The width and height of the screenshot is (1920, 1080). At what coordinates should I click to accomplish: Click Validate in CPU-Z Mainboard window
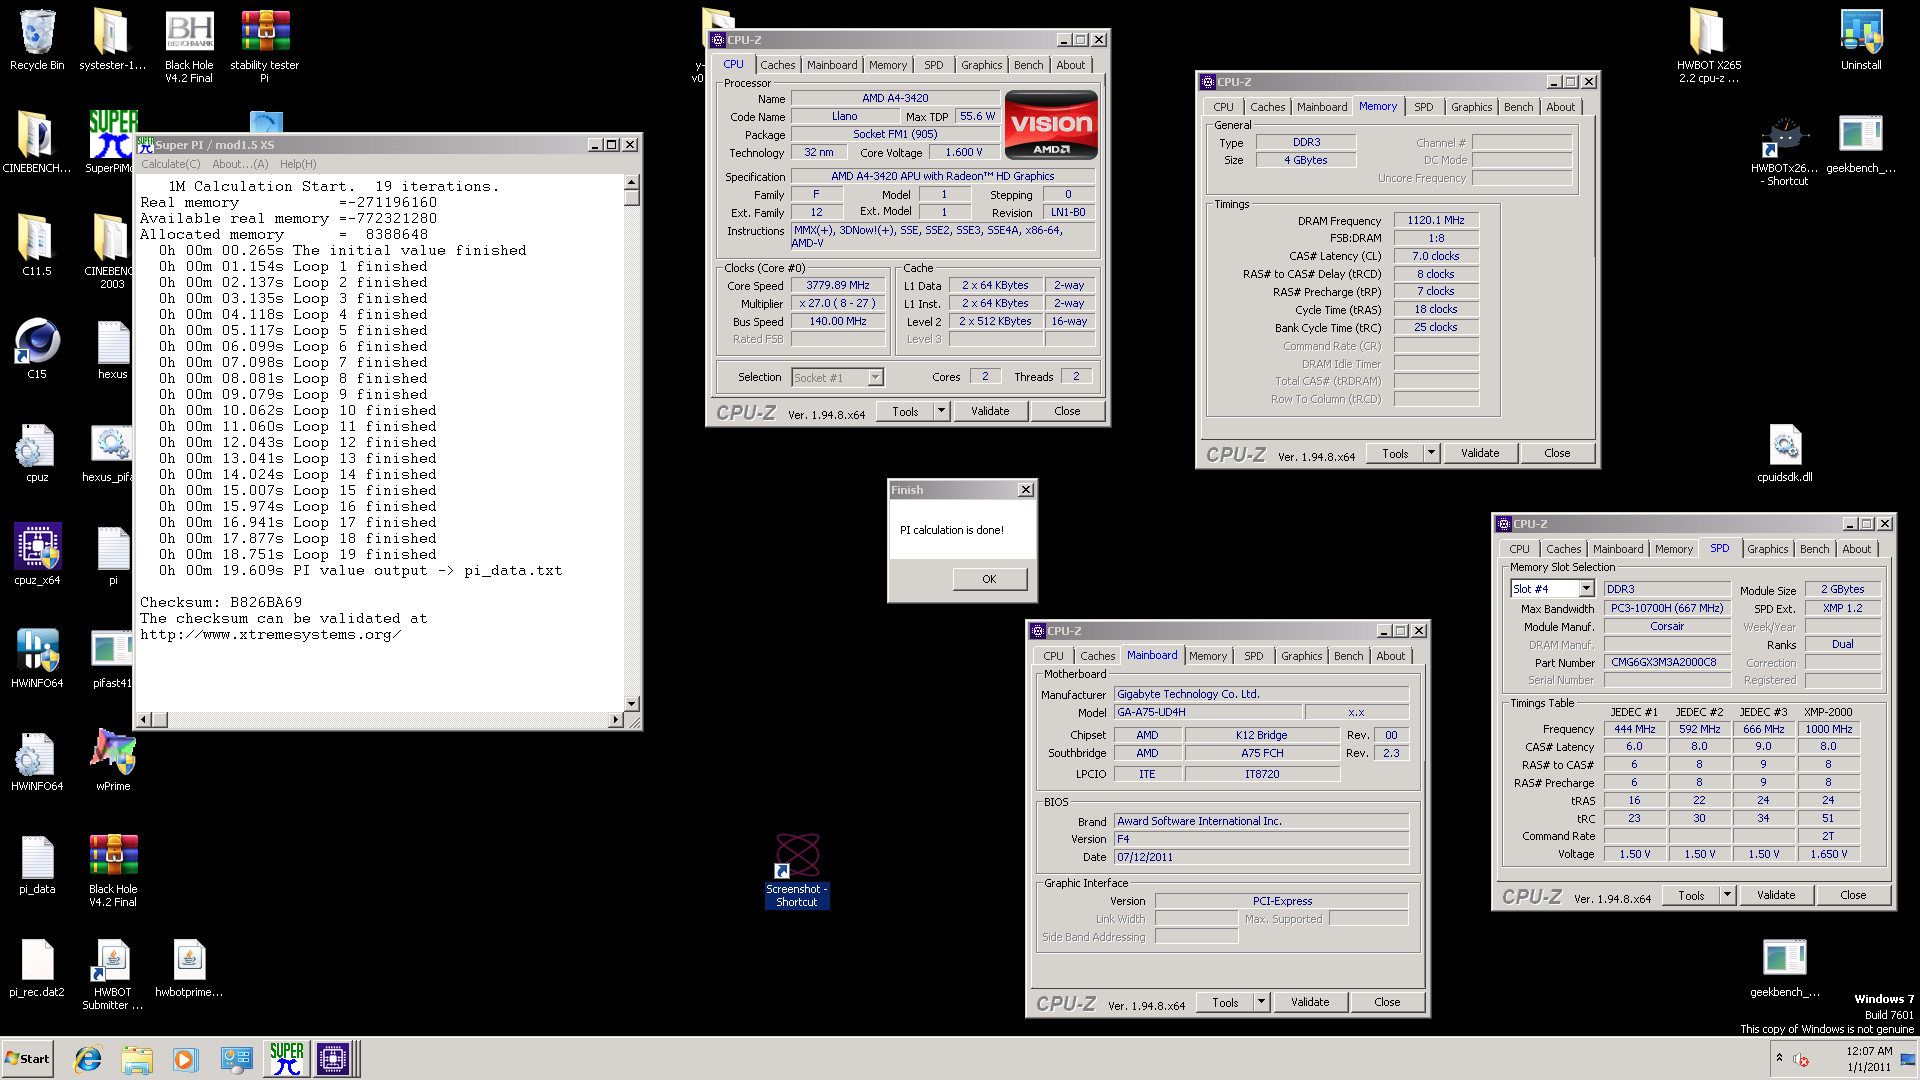point(1310,1002)
